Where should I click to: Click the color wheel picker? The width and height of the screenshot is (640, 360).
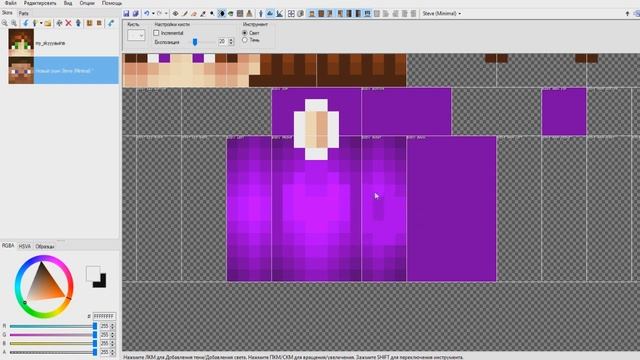(44, 287)
